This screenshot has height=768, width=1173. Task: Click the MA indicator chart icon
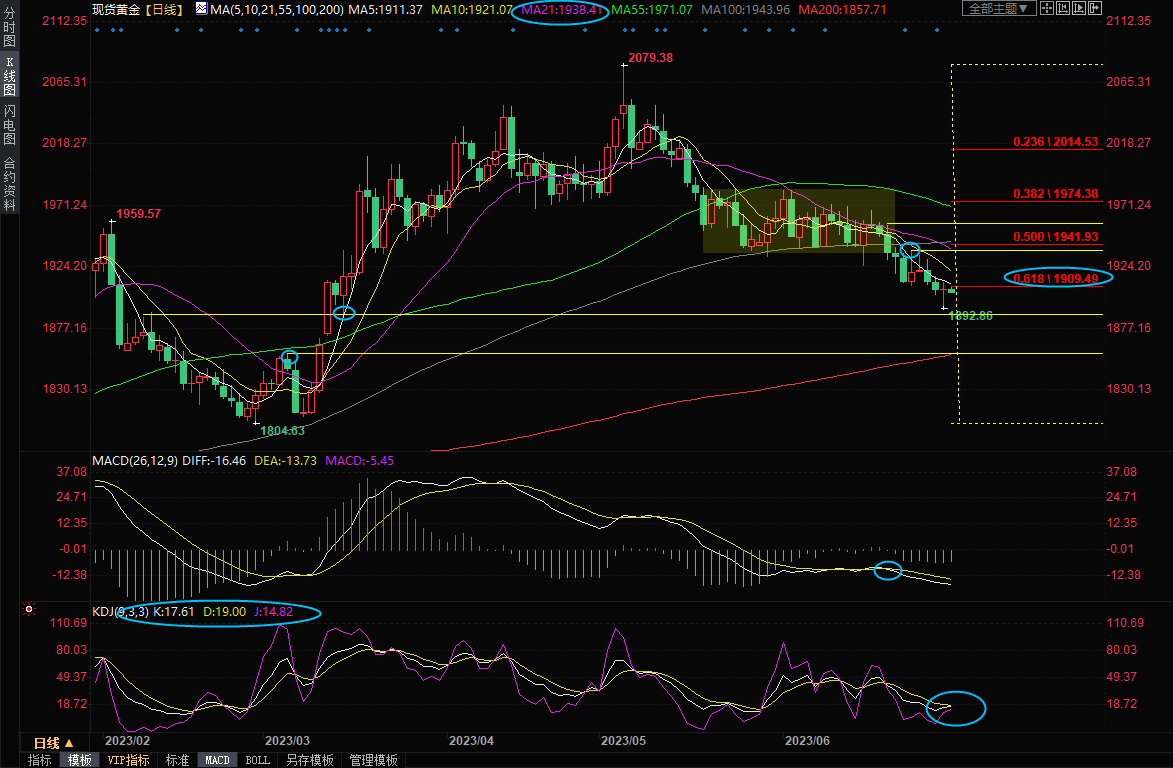(201, 9)
